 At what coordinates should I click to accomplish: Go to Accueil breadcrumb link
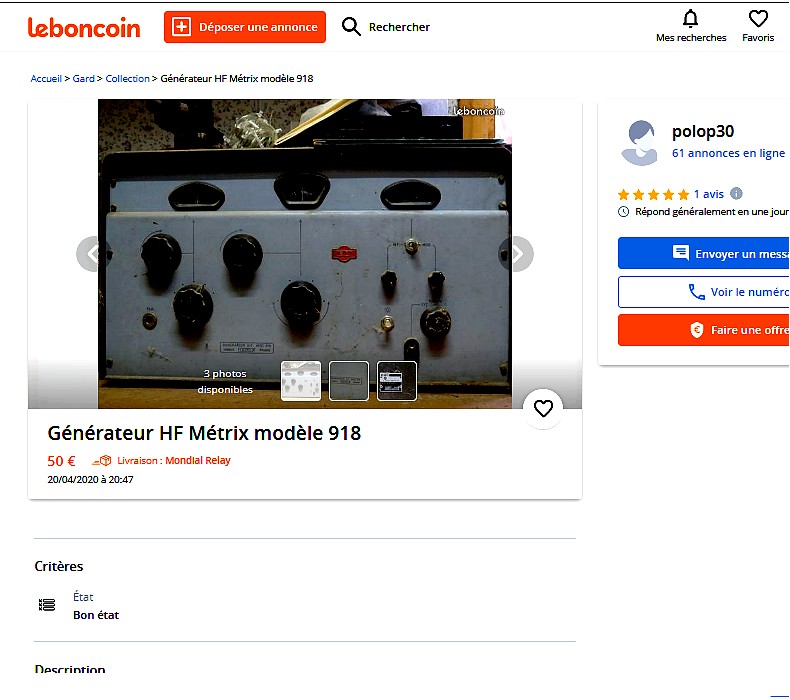46,79
